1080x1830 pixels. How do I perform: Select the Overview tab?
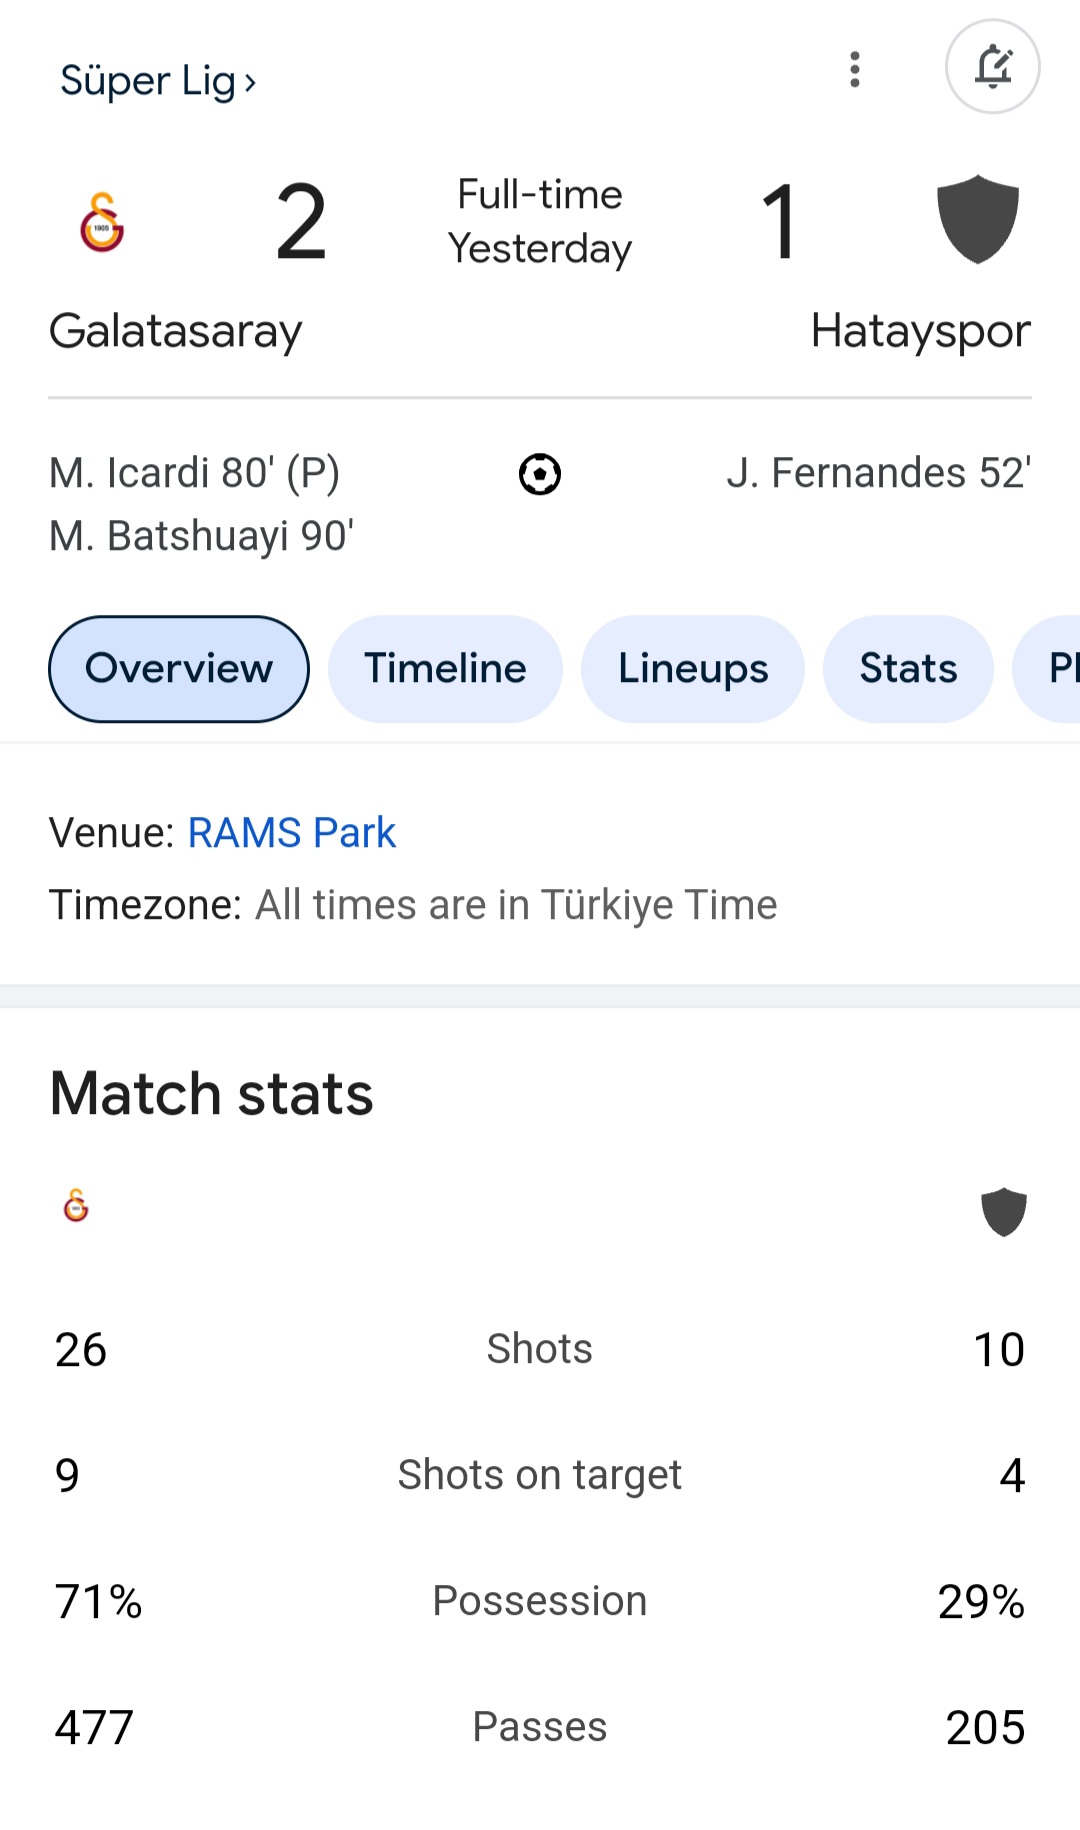tap(179, 668)
